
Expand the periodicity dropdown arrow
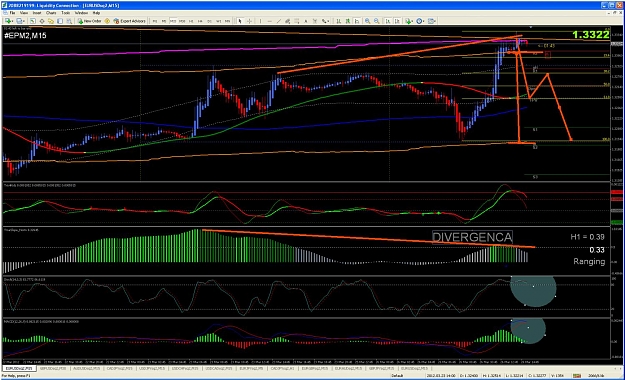tap(423, 21)
